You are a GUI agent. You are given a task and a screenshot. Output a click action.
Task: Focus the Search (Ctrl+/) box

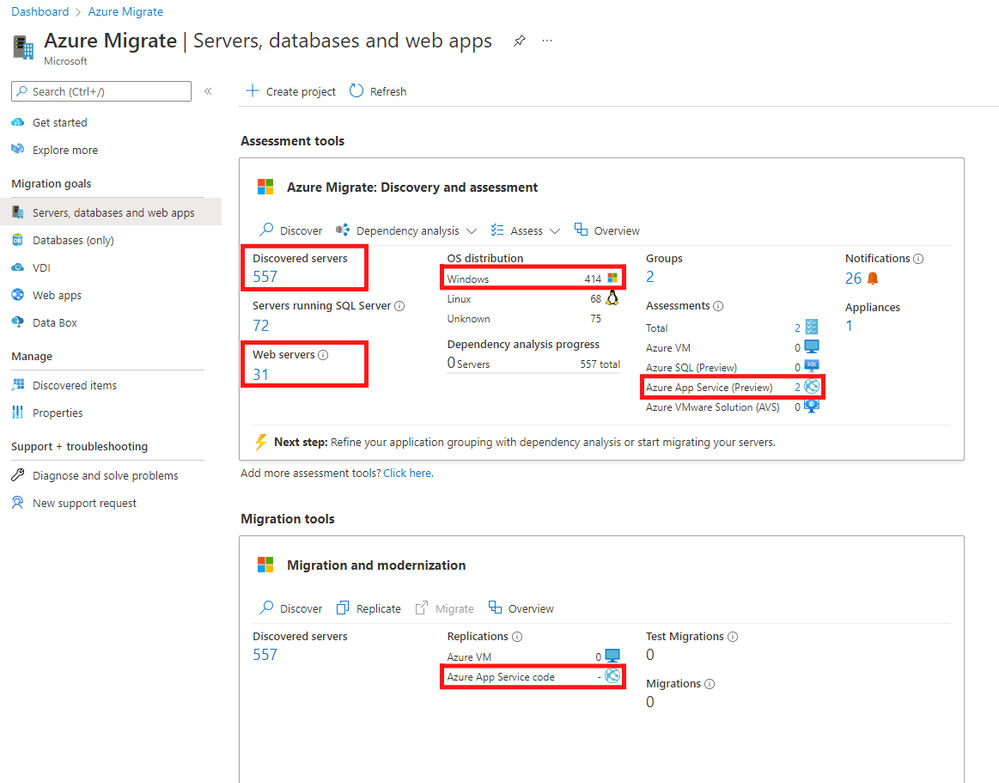[101, 91]
